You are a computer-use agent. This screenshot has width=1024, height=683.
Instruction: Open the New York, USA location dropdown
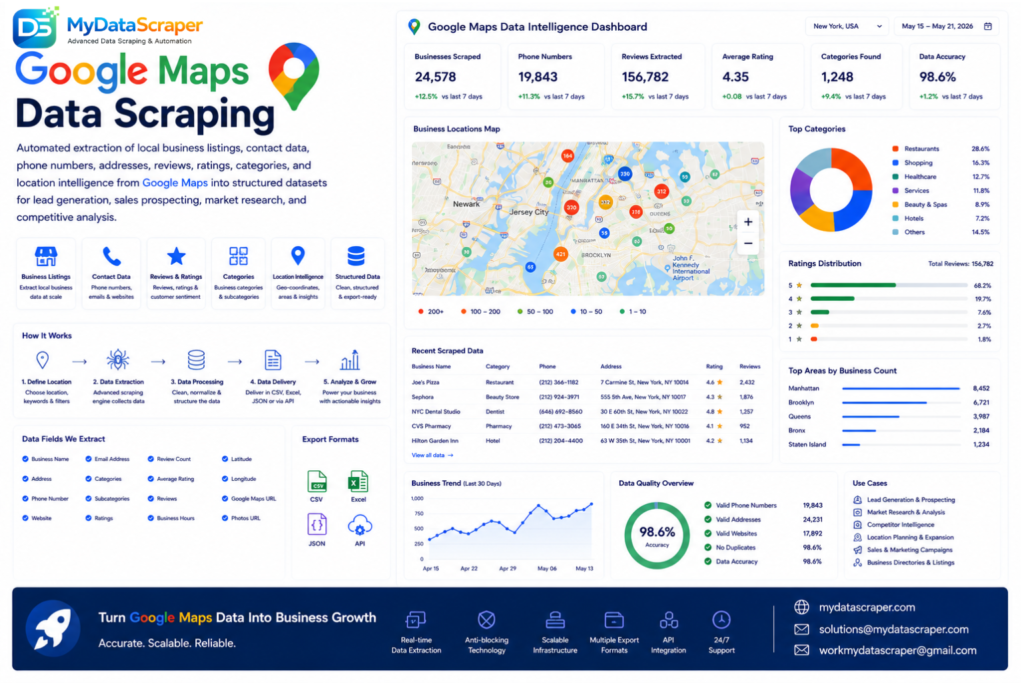(846, 26)
